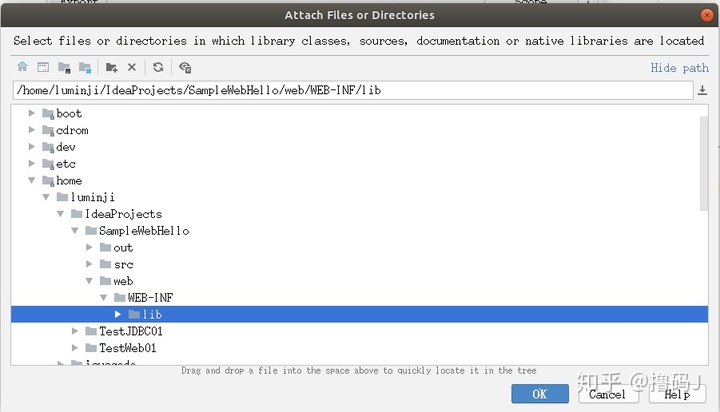Expand the etc folder
720x412 pixels.
click(31, 164)
